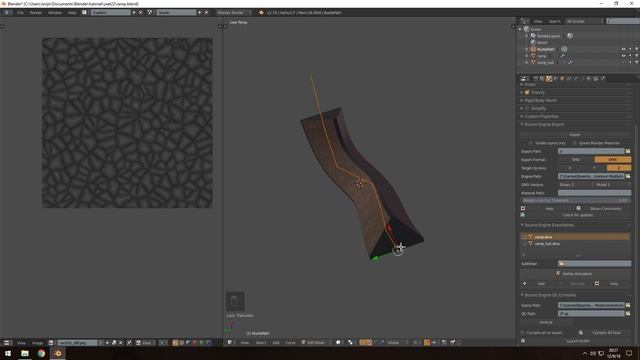Open the Render menu
Image resolution: width=640 pixels, height=360 pixels.
tap(36, 13)
